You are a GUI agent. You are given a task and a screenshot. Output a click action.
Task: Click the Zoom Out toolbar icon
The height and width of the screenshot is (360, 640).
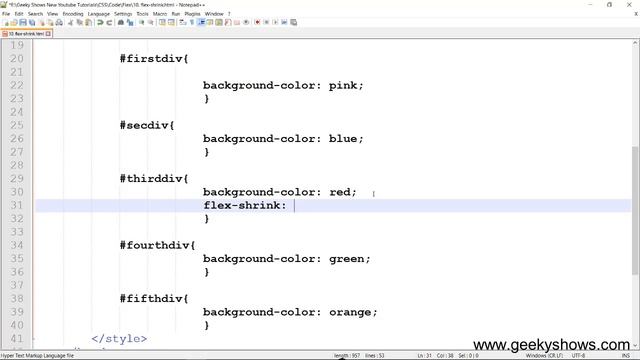pyautogui.click(x=151, y=22)
